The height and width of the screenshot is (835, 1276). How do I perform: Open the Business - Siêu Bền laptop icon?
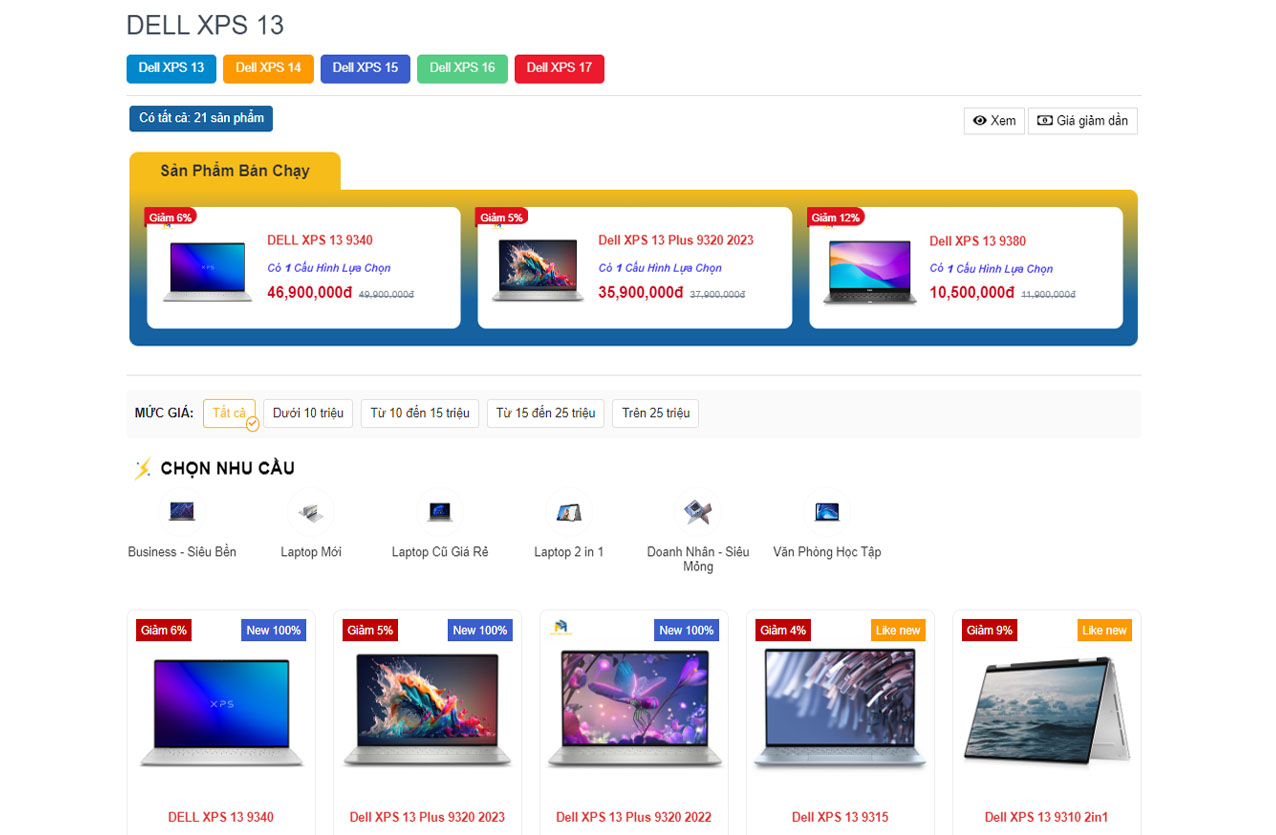(x=182, y=512)
